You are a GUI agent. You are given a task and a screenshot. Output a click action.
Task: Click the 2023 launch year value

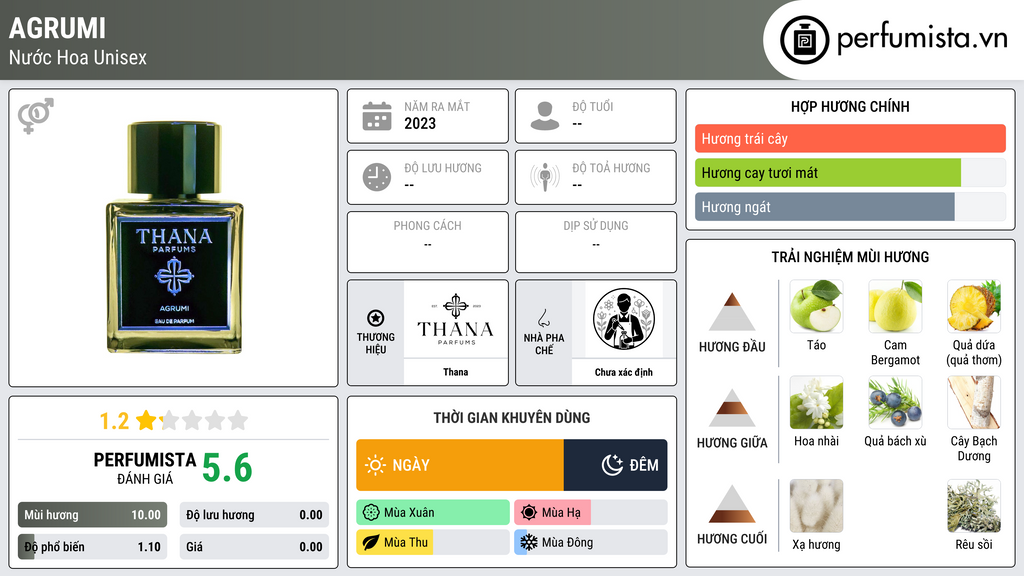[420, 123]
